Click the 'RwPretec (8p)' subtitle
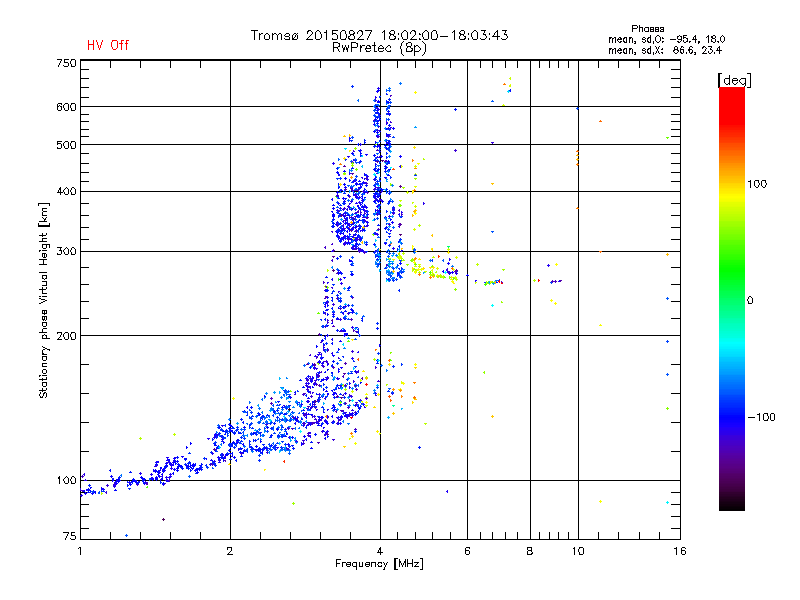The width and height of the screenshot is (800, 600). (x=379, y=48)
